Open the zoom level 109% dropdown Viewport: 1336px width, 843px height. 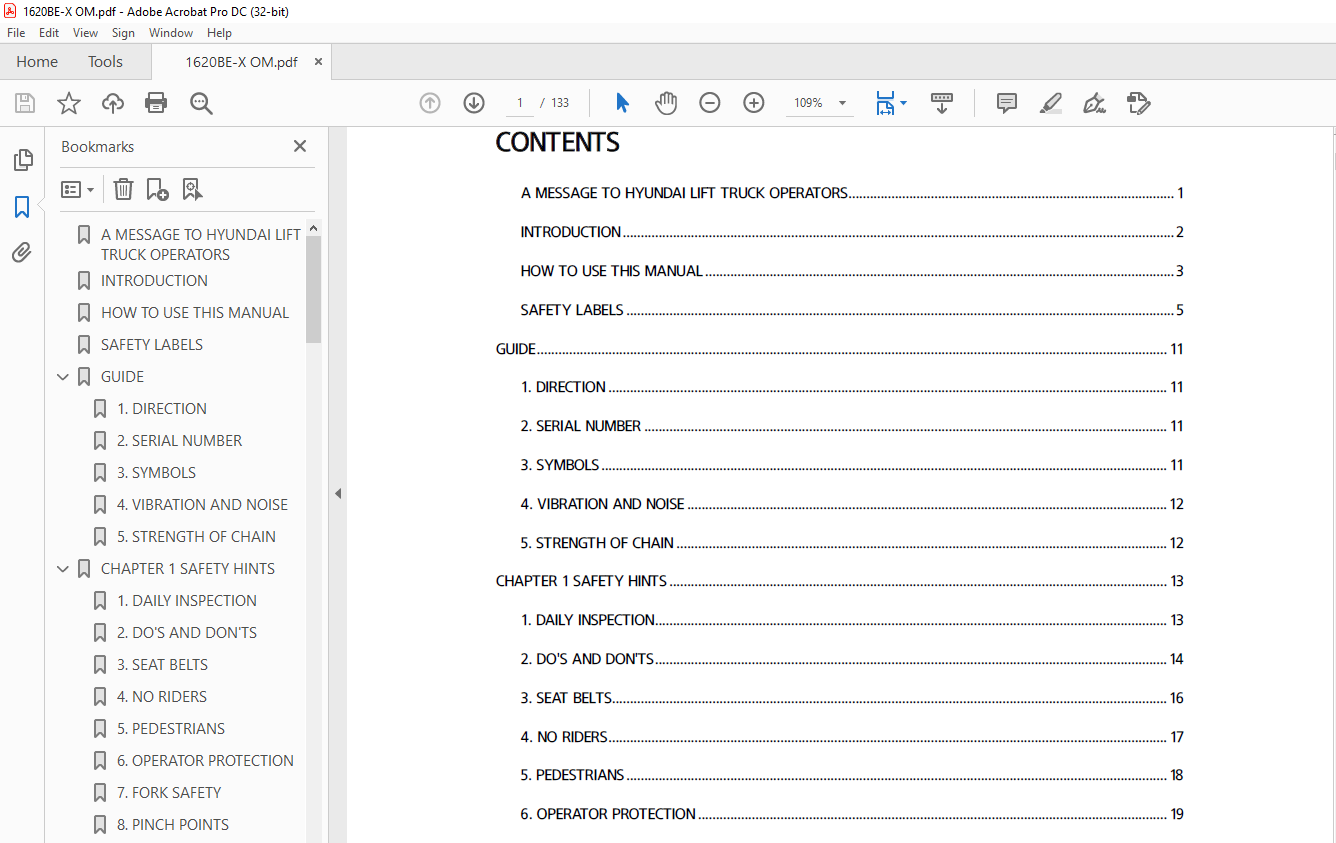tap(842, 103)
